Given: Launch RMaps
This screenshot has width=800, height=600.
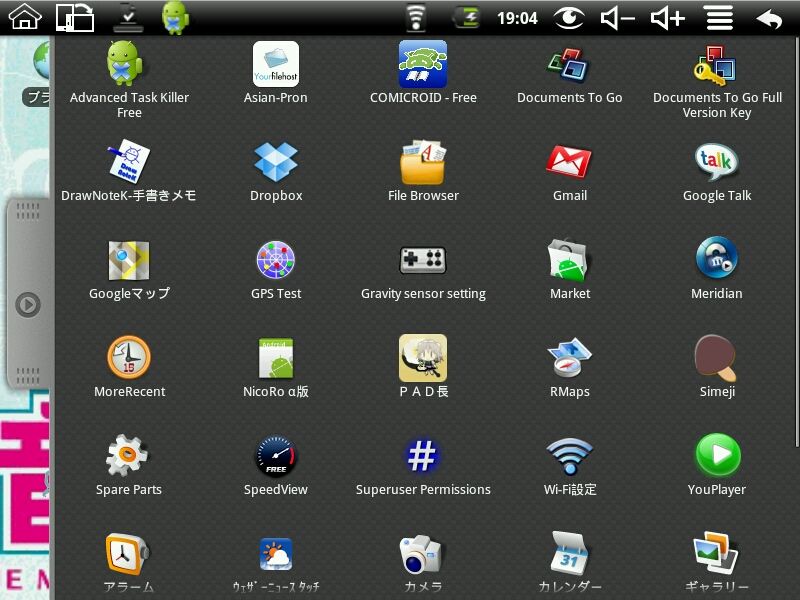Looking at the screenshot, I should pyautogui.click(x=569, y=367).
